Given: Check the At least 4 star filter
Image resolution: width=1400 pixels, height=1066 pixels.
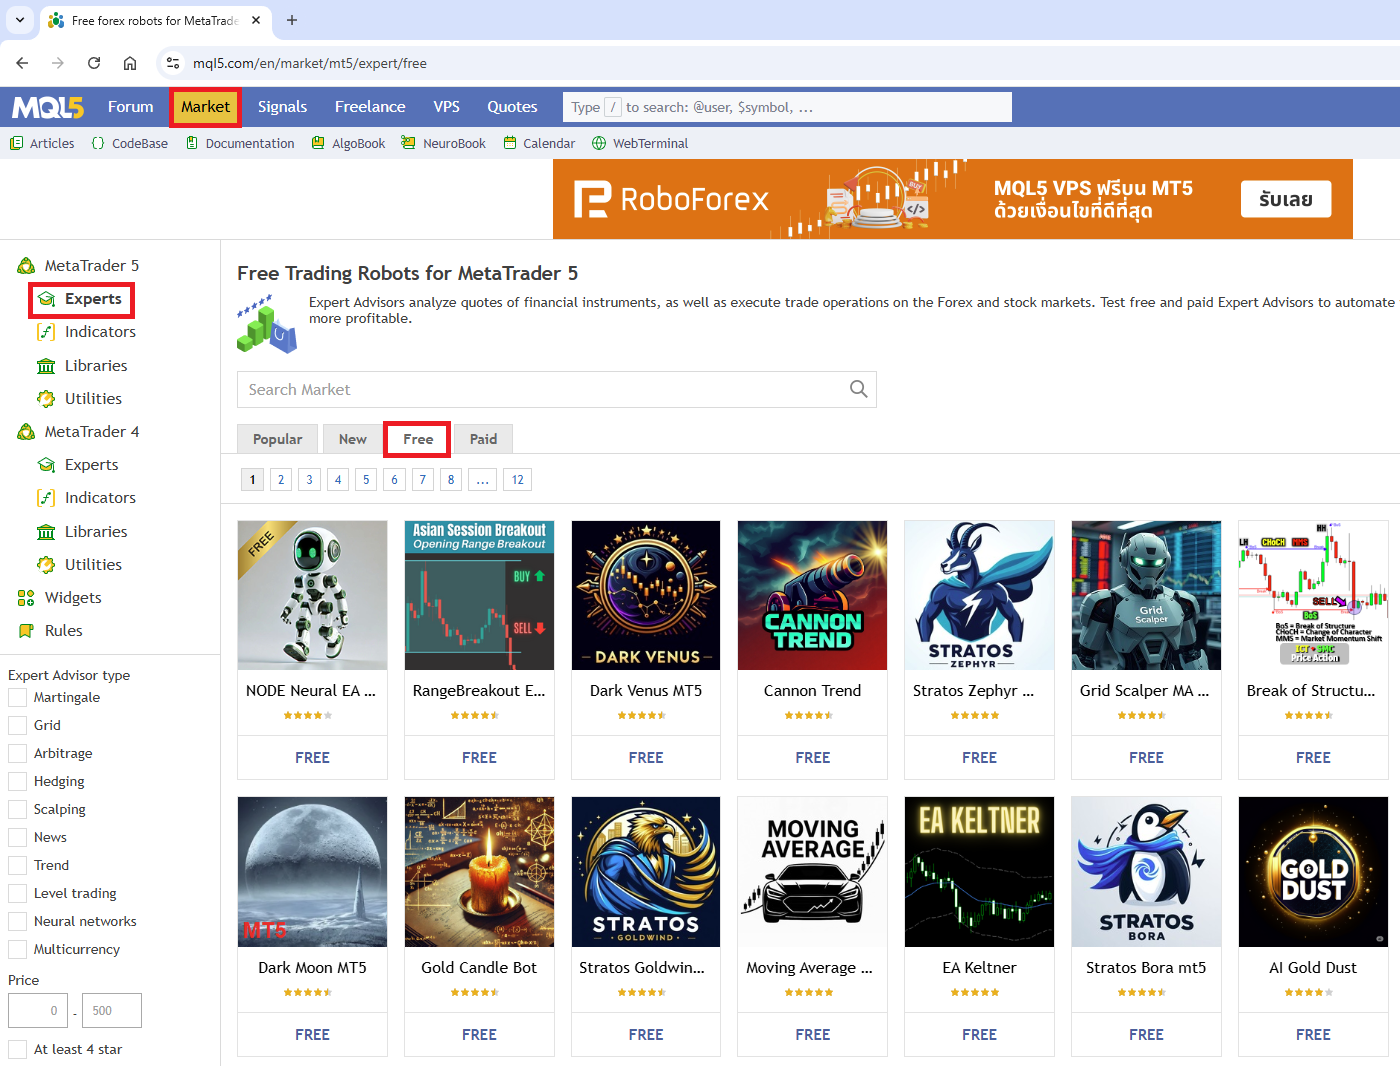Looking at the screenshot, I should pyautogui.click(x=17, y=1049).
